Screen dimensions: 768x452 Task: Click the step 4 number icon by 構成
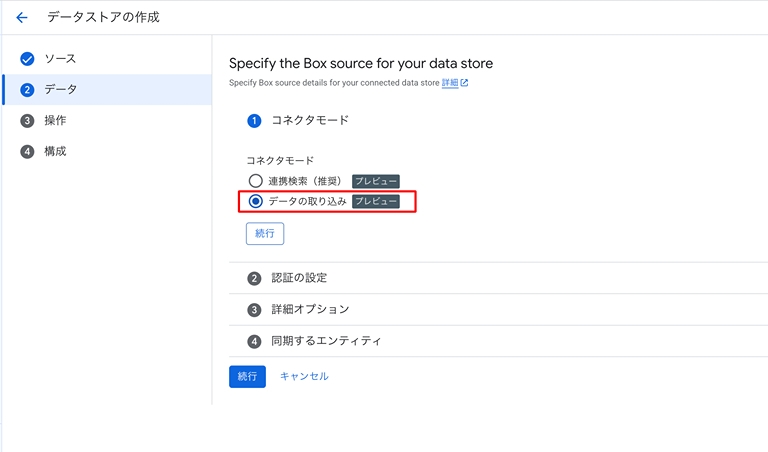point(27,151)
